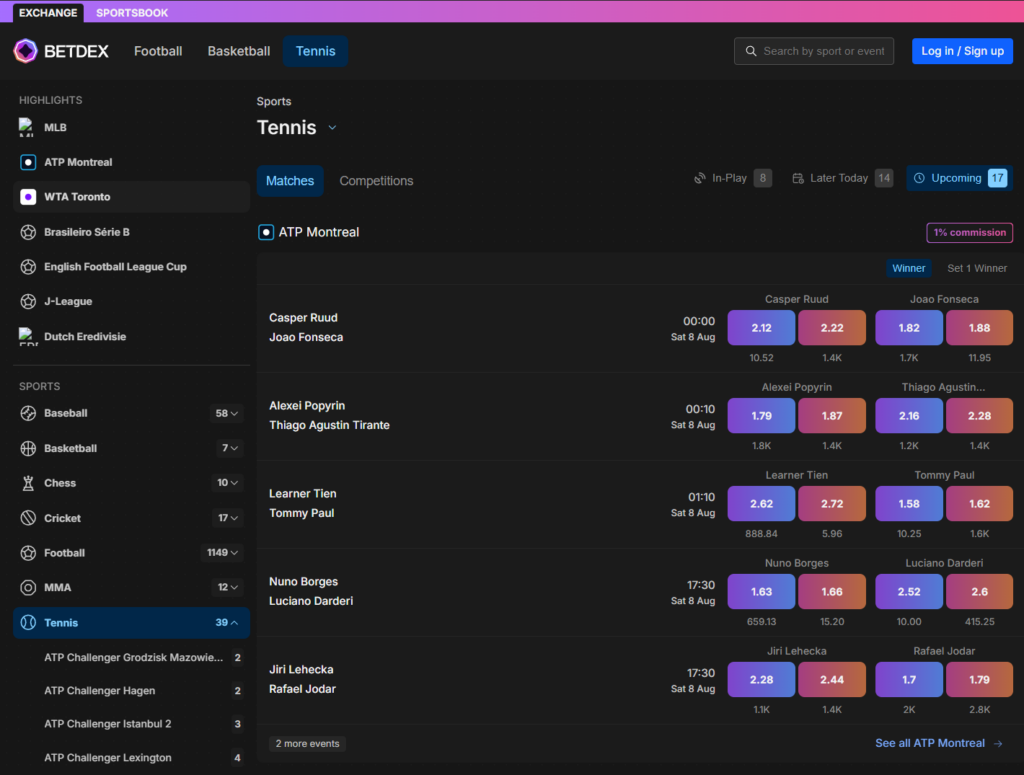Open Football in top navigation

158,51
